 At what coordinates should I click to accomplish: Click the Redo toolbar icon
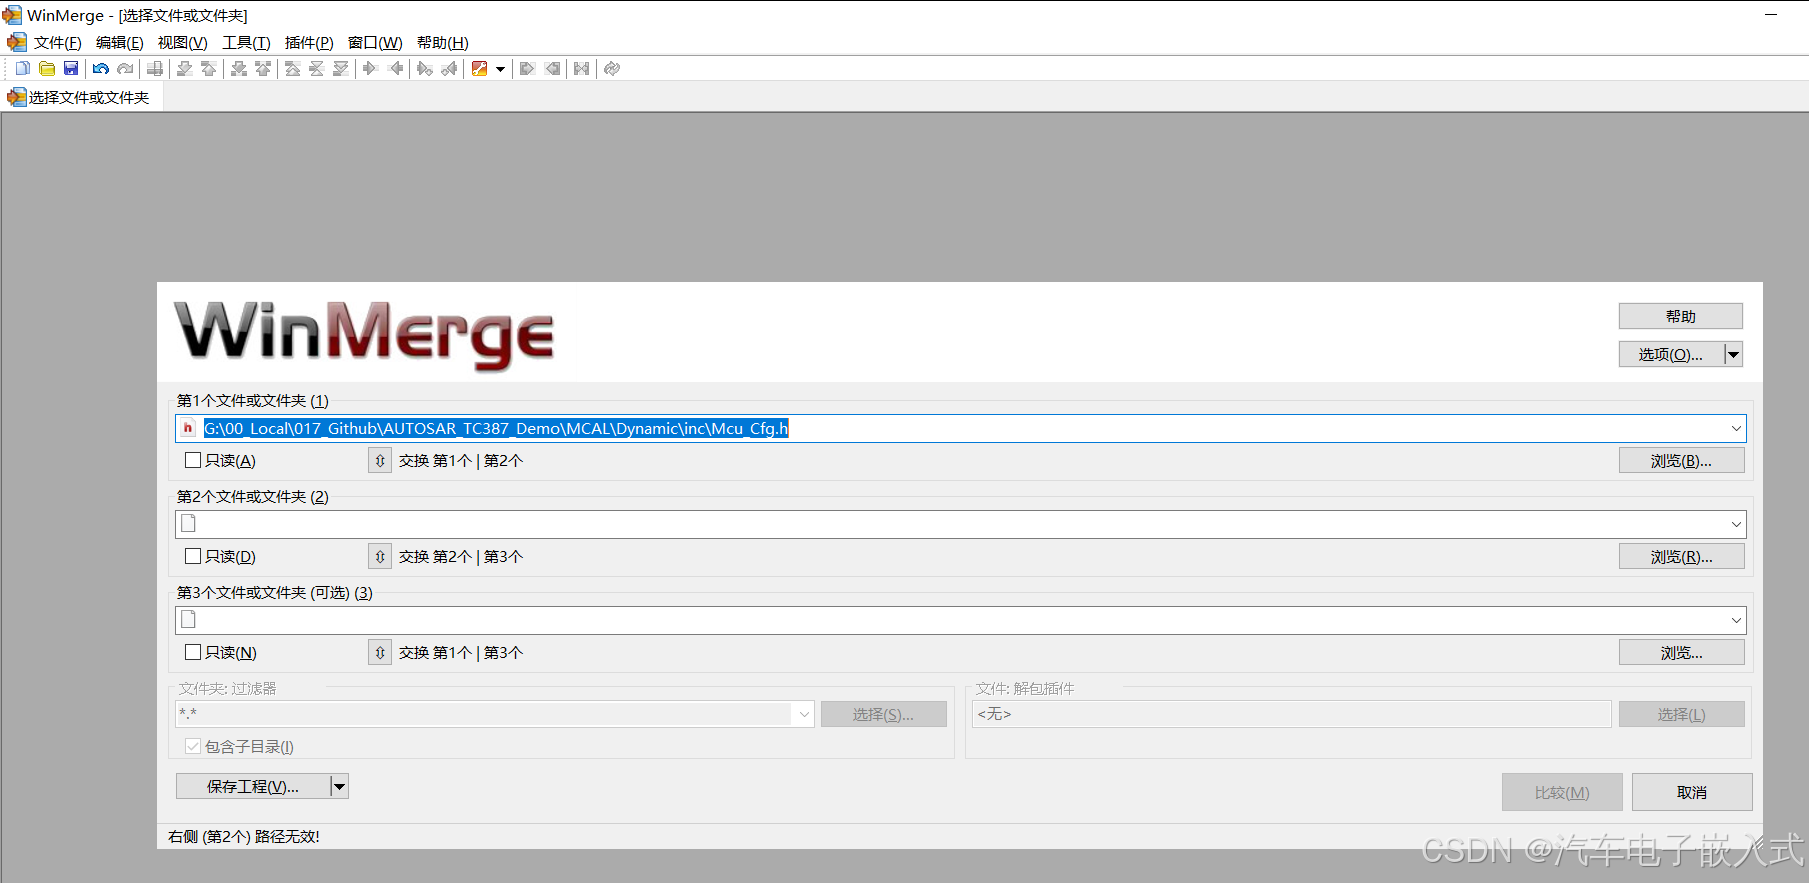click(125, 68)
